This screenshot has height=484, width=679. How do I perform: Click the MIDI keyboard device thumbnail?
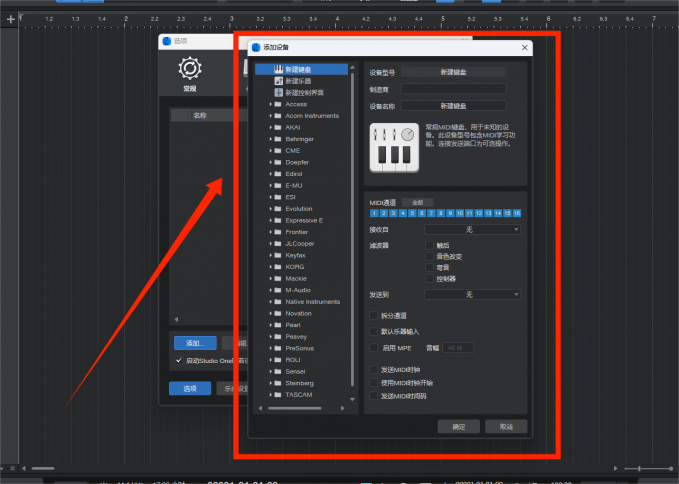click(394, 148)
